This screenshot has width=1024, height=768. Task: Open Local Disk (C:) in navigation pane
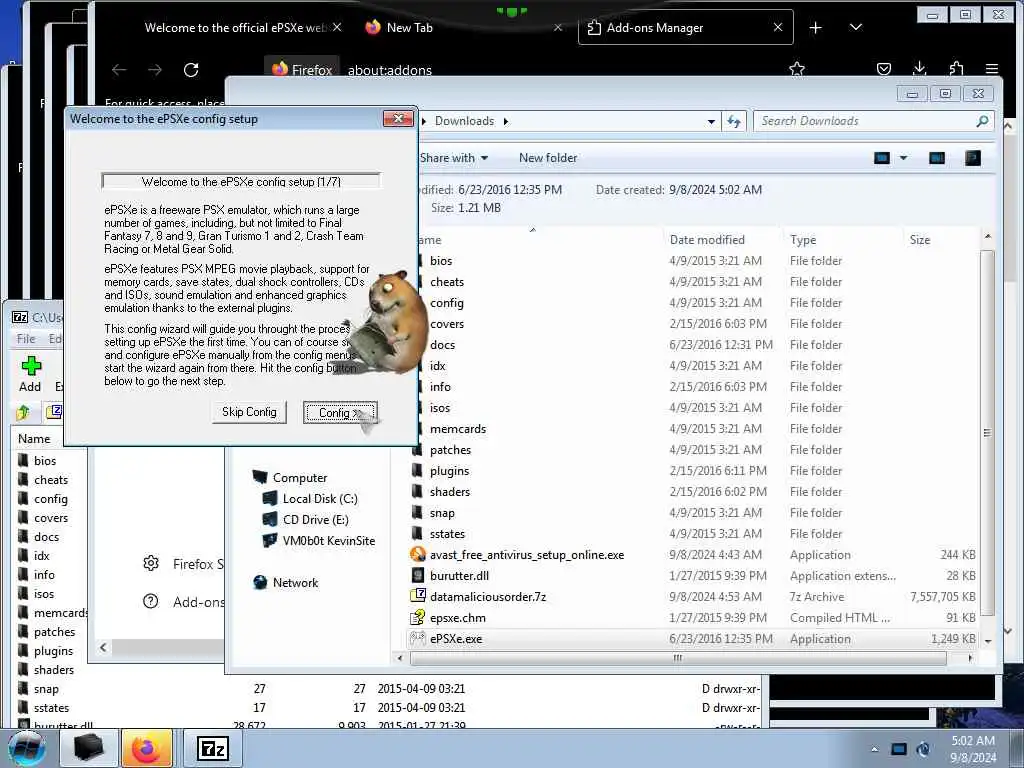320,499
